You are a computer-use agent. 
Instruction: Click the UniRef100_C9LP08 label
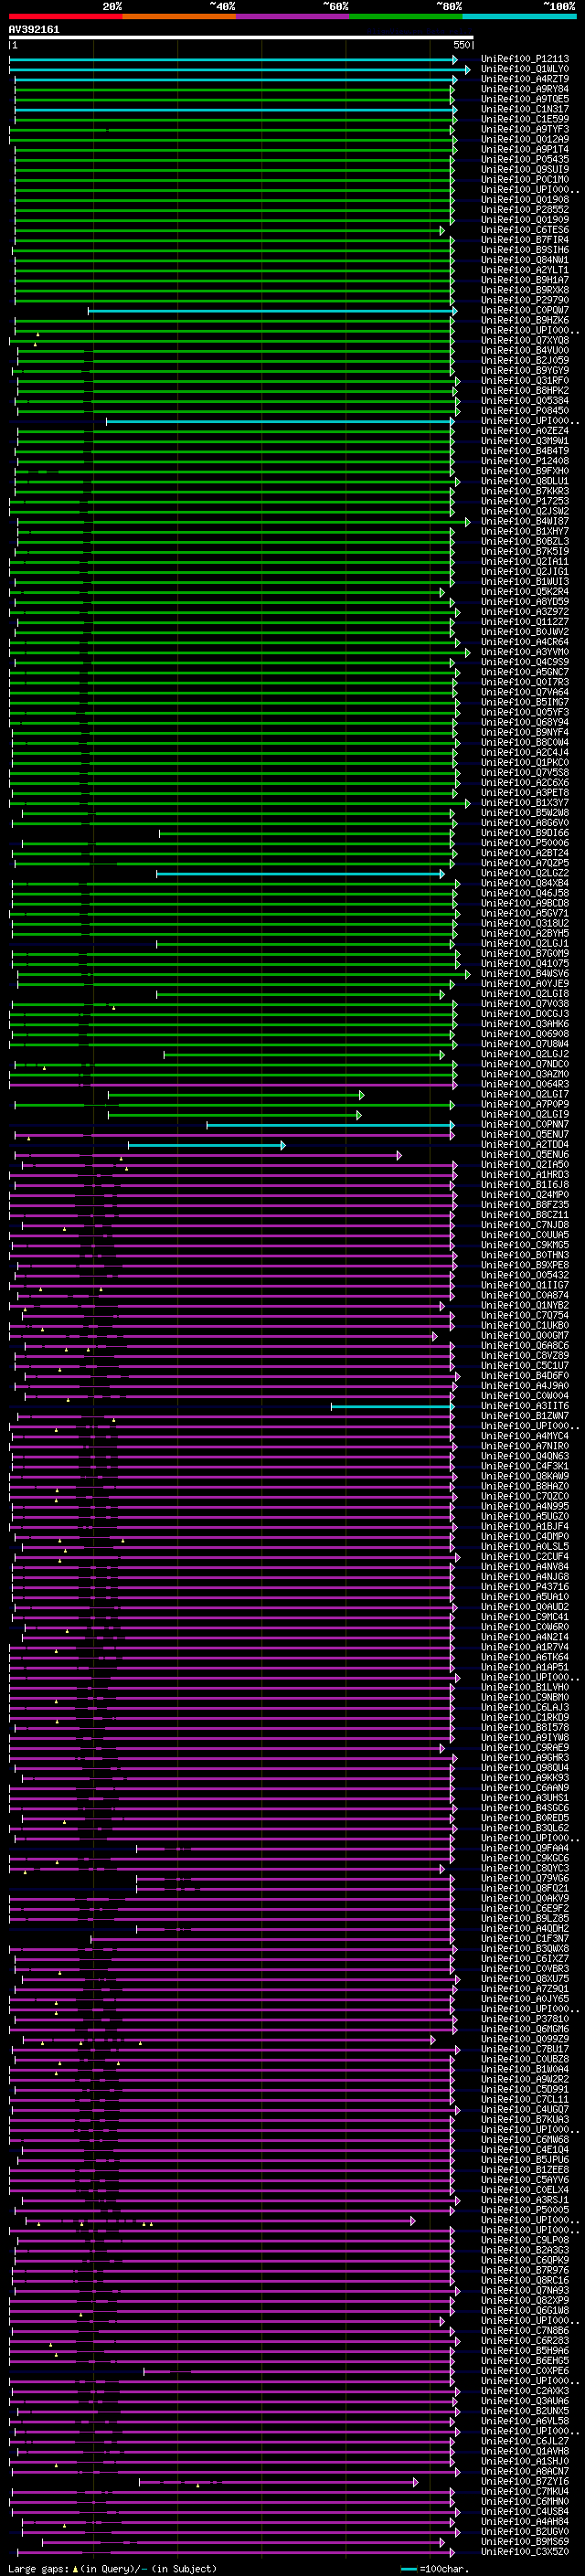[524, 2240]
